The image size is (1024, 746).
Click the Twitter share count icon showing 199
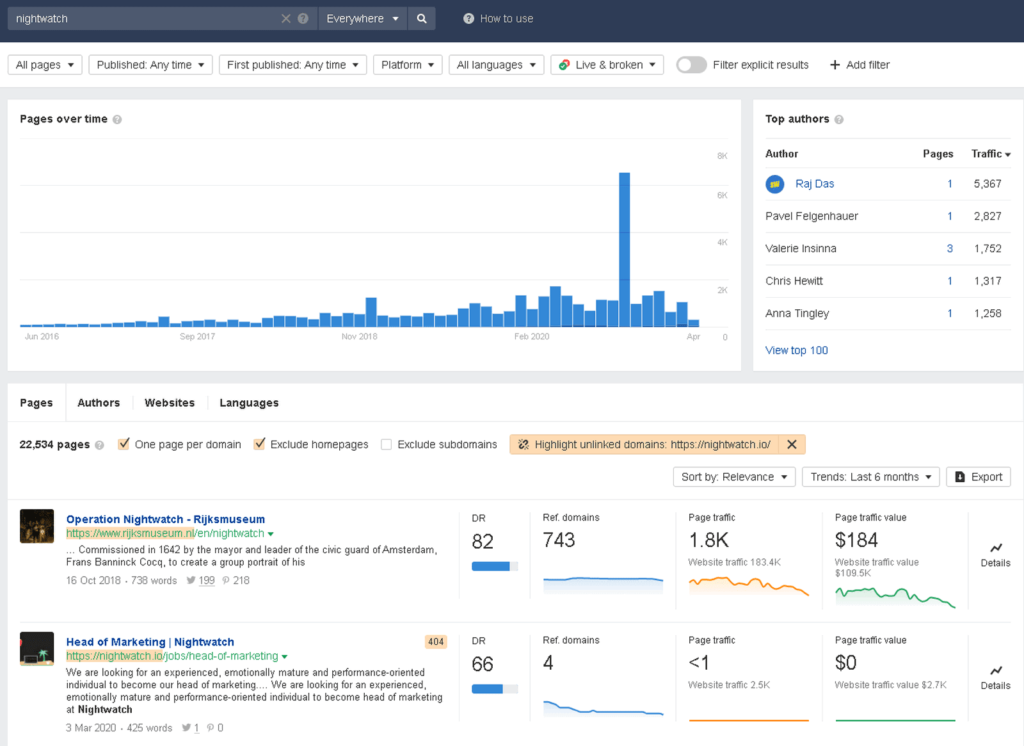click(191, 580)
